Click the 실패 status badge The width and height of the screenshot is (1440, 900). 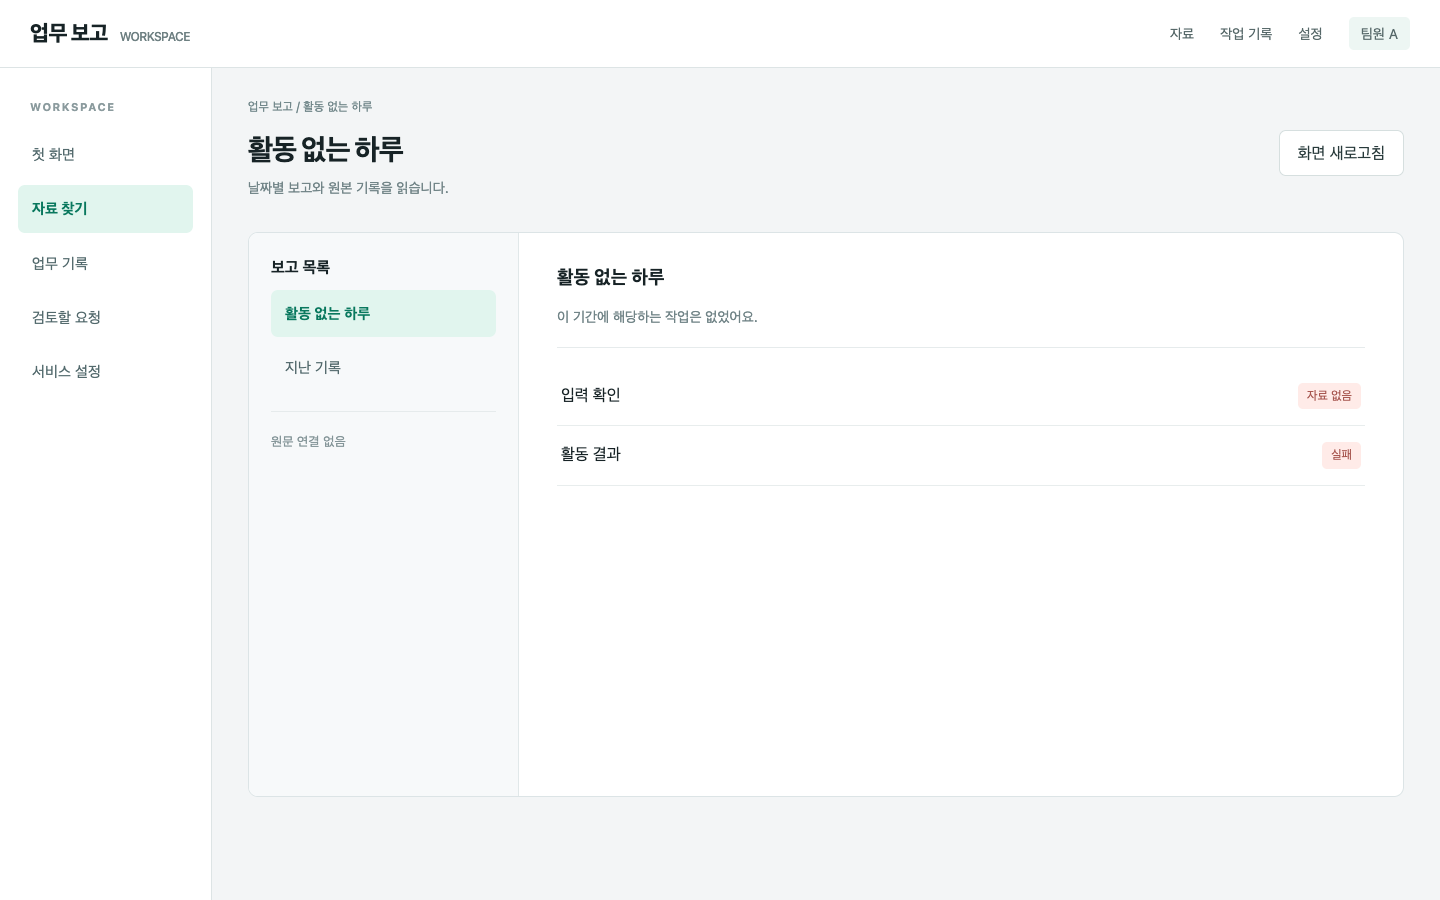coord(1341,455)
